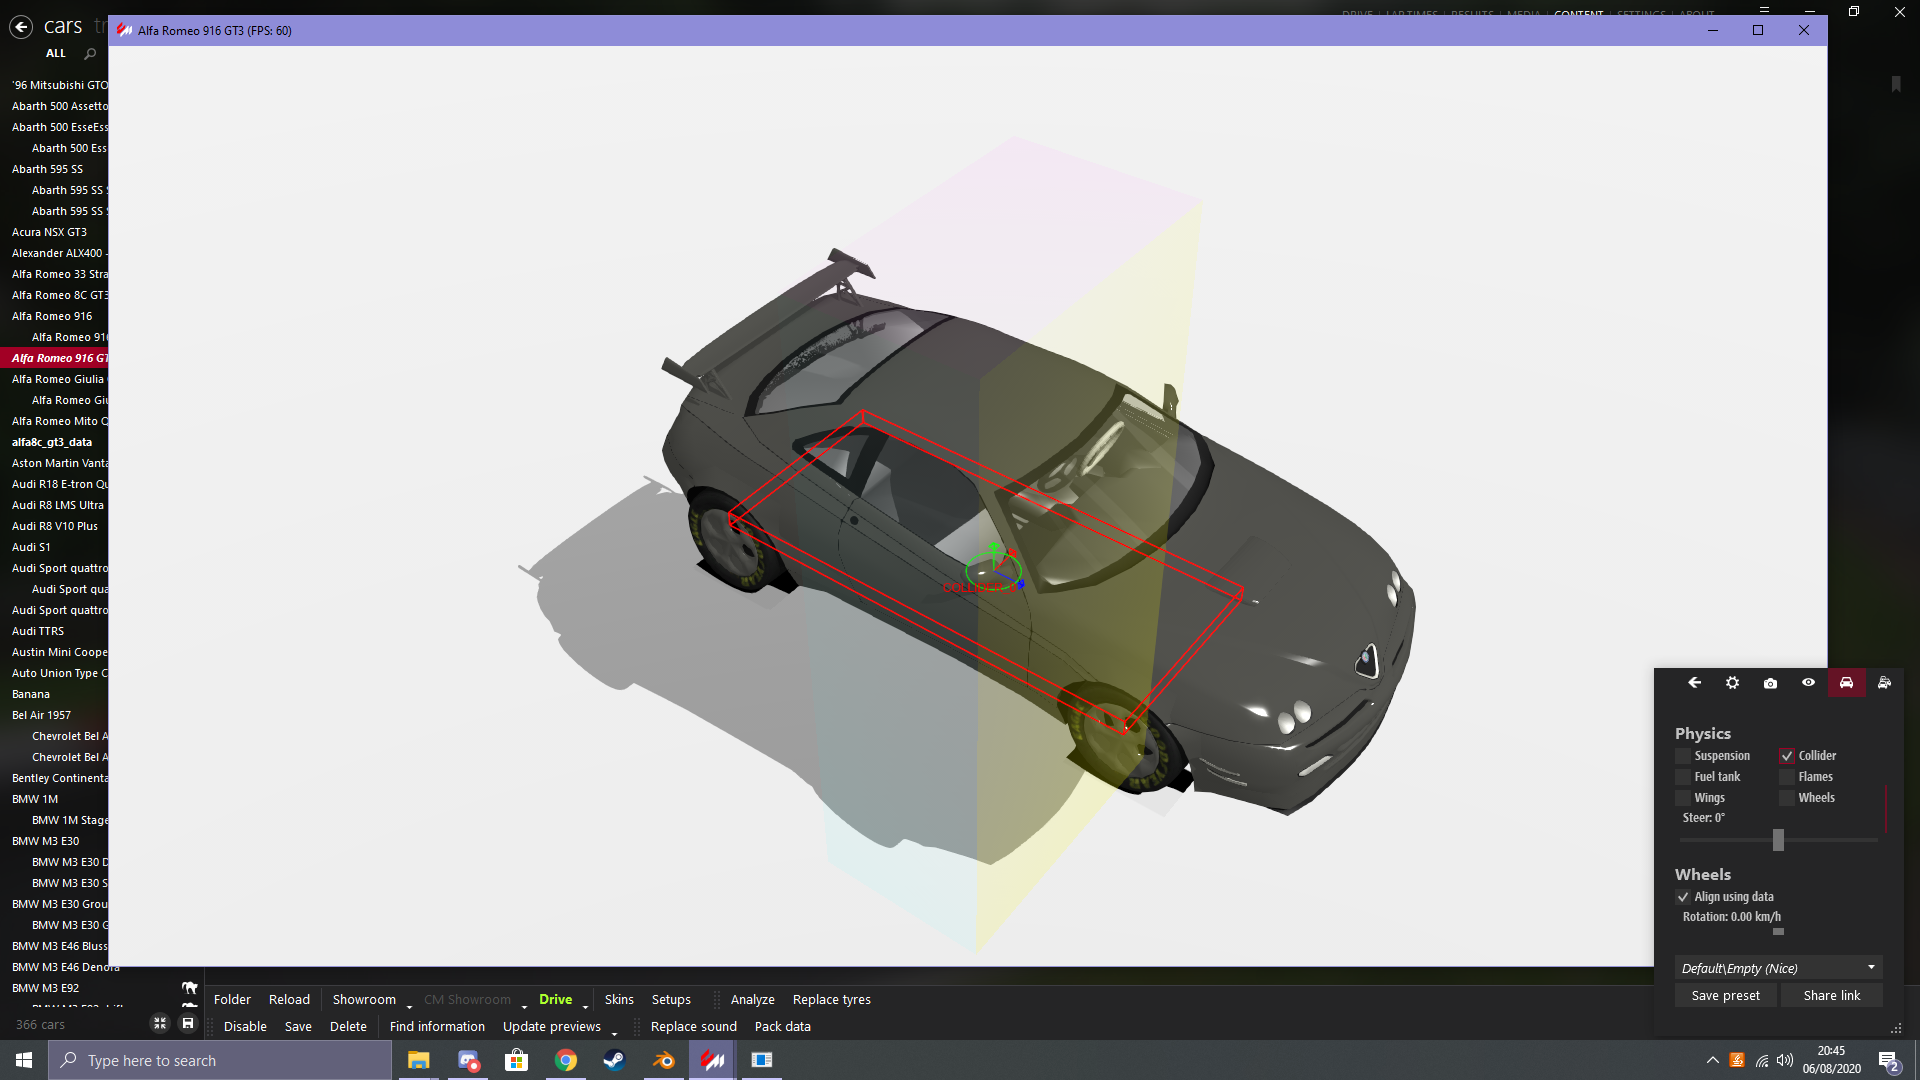The height and width of the screenshot is (1080, 1920).
Task: Select Audi TTRS in cars list
Action: click(x=38, y=631)
